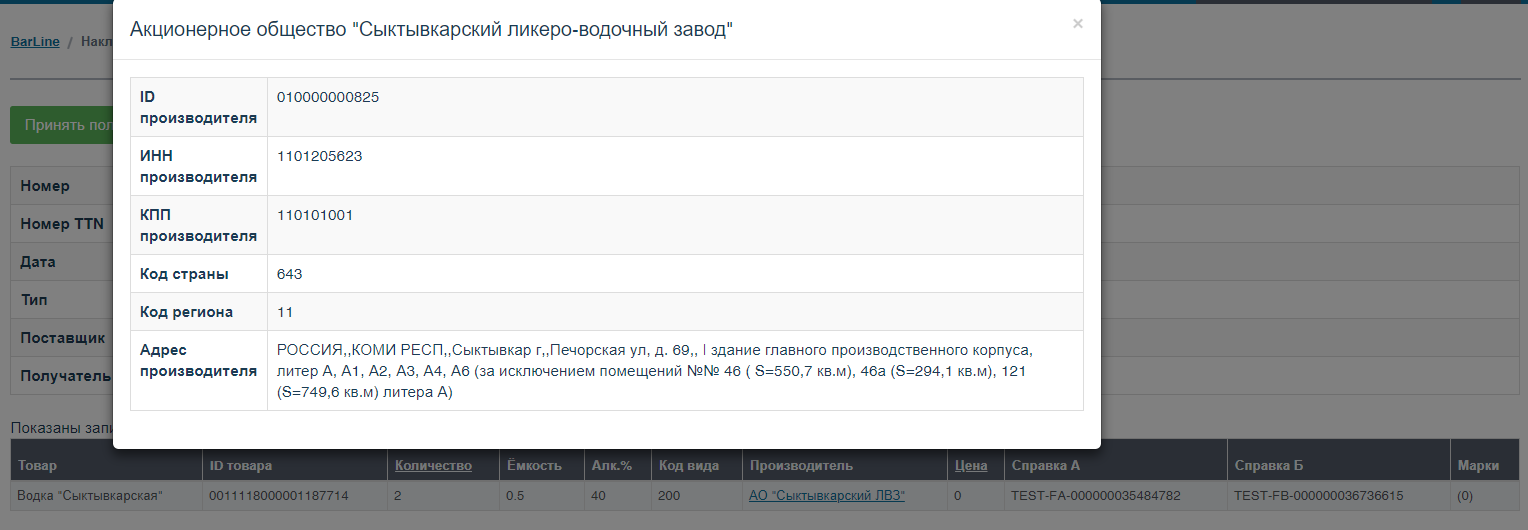Click the Адрес производителя label
The image size is (1528, 530).
coord(198,361)
